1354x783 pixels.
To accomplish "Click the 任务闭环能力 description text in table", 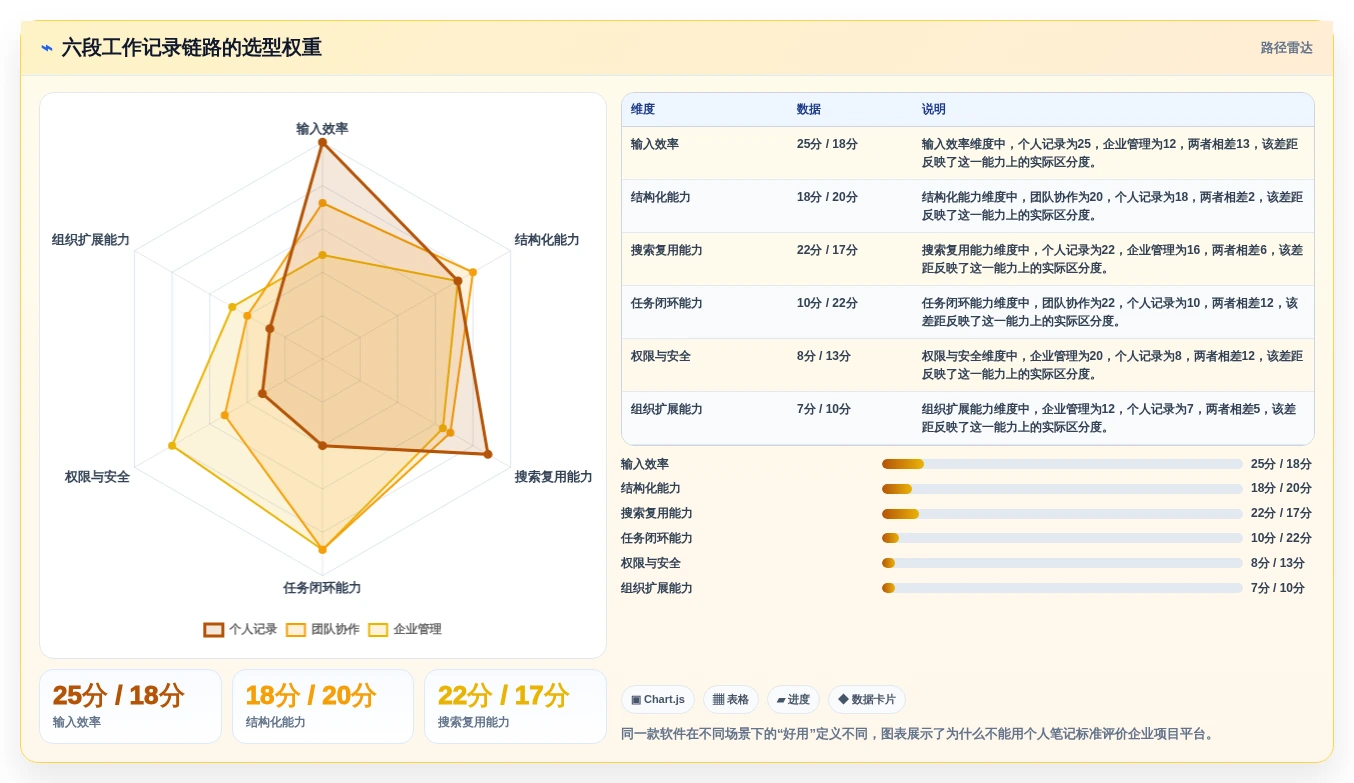I will click(1110, 312).
